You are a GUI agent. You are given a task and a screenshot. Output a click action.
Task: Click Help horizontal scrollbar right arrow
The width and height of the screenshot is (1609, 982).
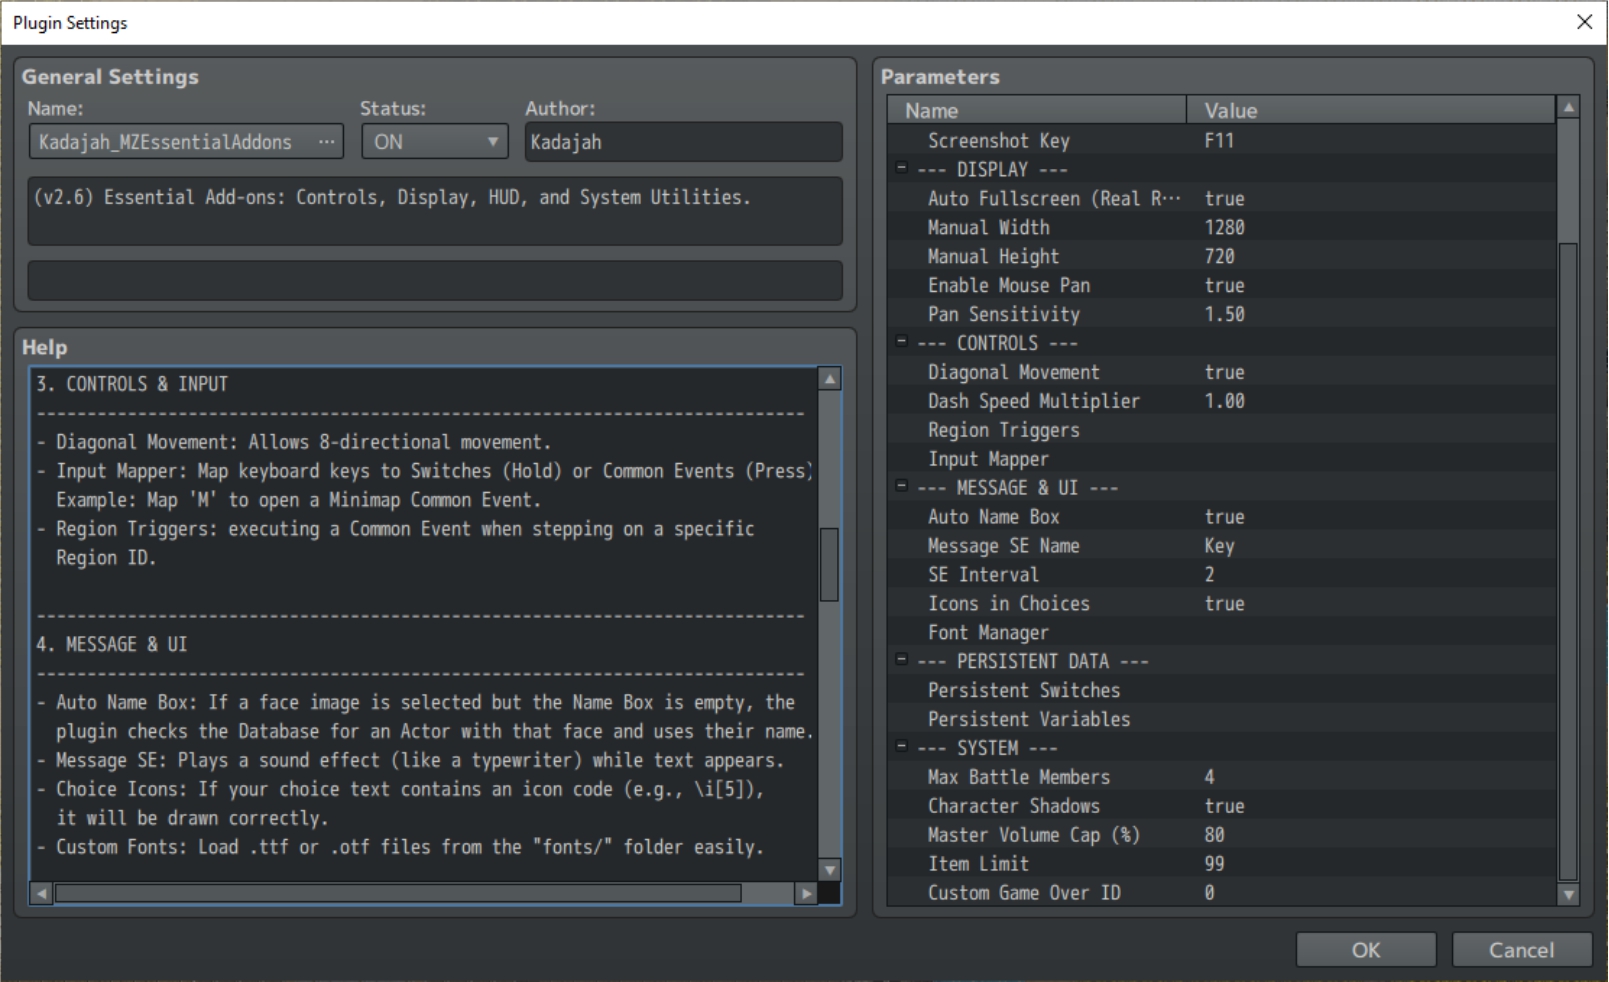pyautogui.click(x=806, y=893)
